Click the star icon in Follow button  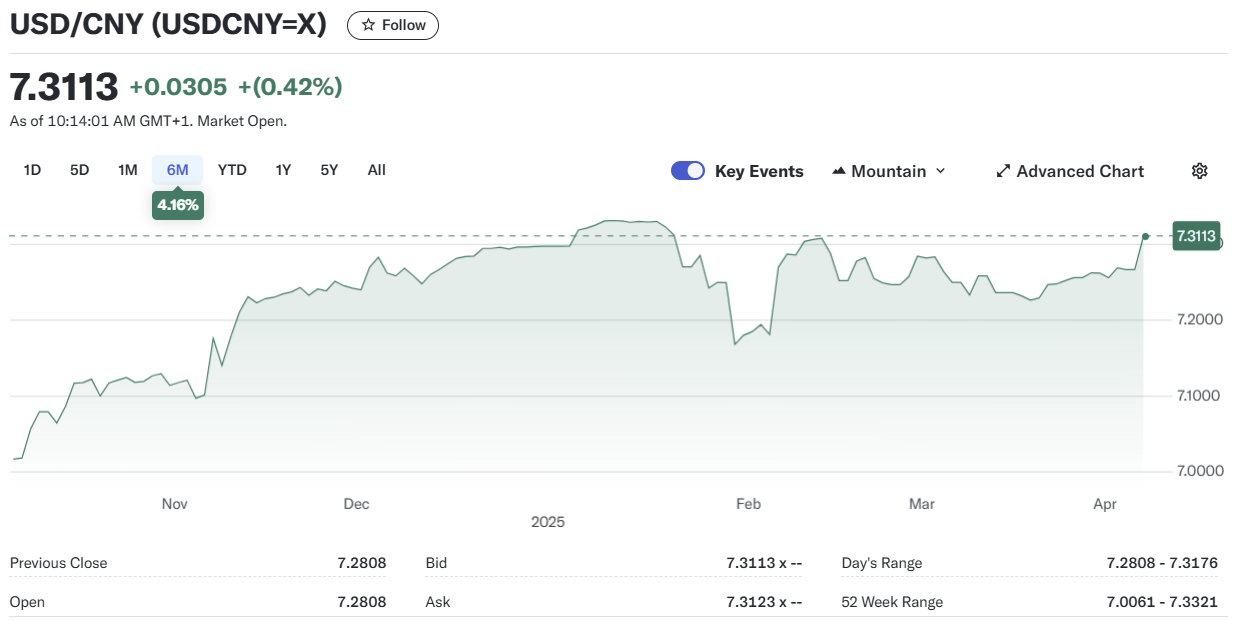[x=368, y=25]
